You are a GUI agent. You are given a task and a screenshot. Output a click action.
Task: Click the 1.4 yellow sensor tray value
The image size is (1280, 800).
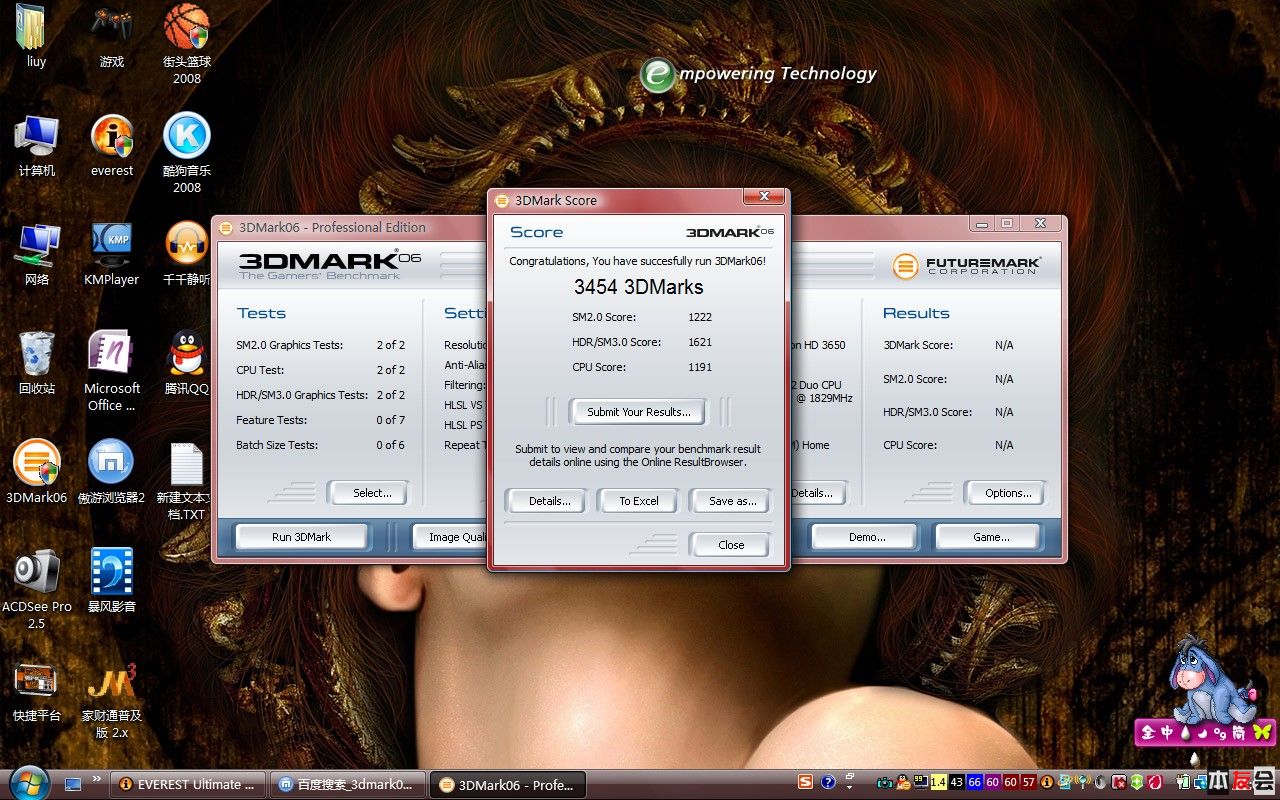click(938, 782)
